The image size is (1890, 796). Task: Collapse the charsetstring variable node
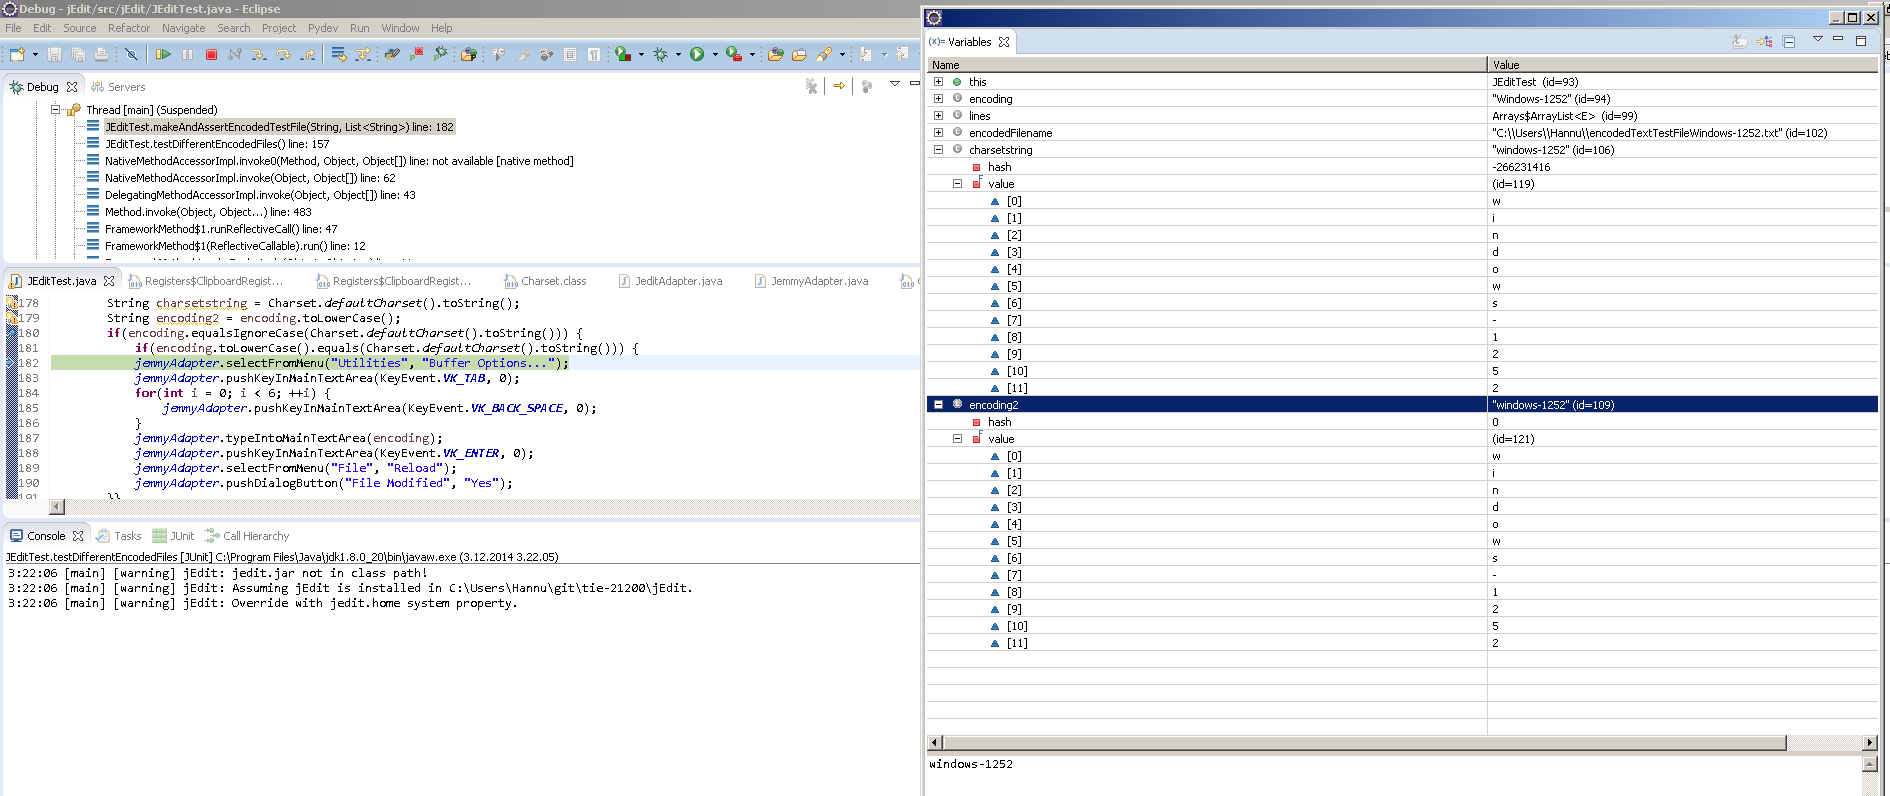pyautogui.click(x=938, y=150)
